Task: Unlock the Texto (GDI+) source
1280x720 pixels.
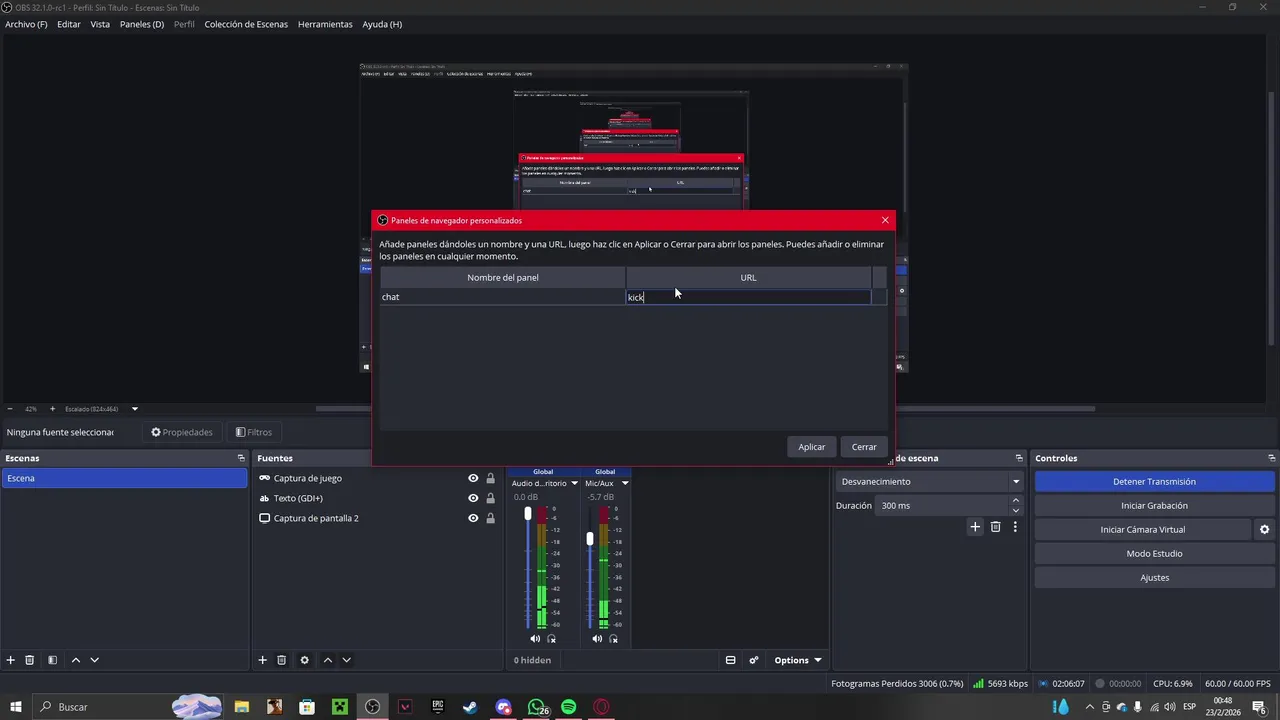Action: [x=490, y=498]
